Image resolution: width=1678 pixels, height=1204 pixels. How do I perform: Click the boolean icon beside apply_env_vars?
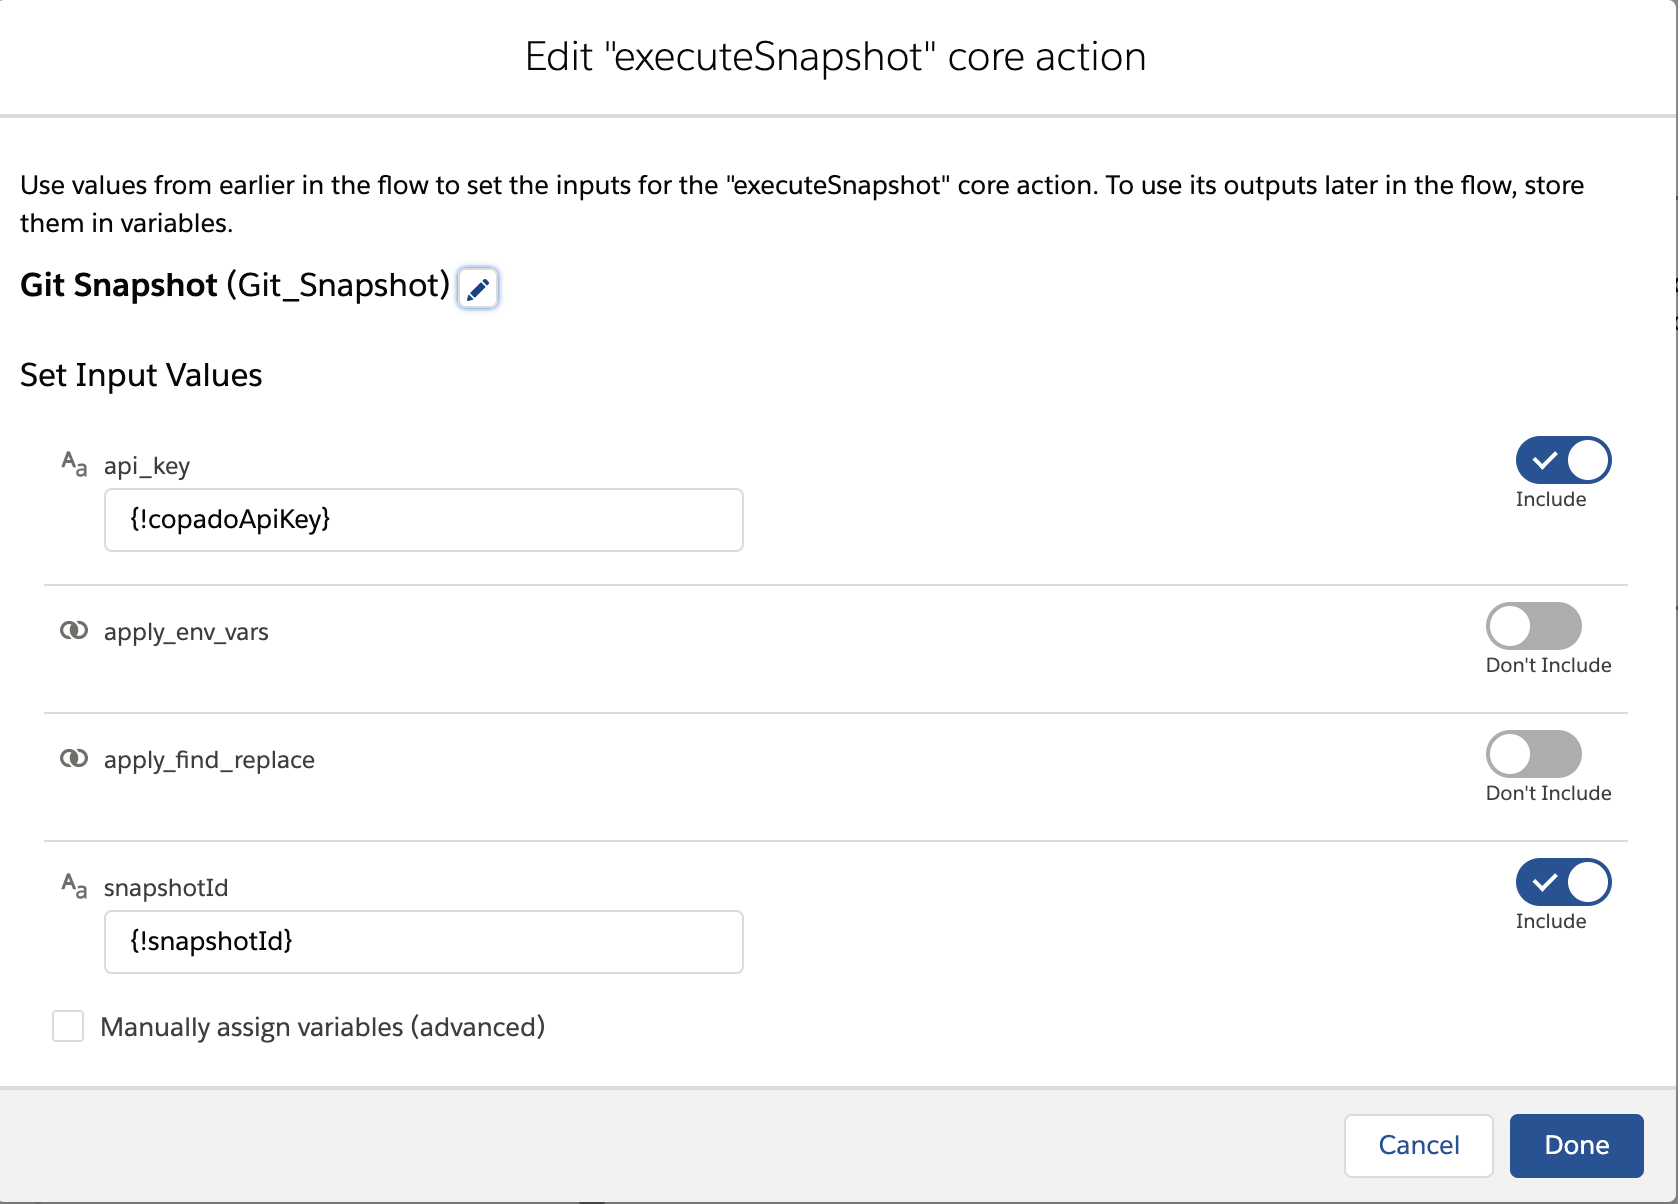74,630
